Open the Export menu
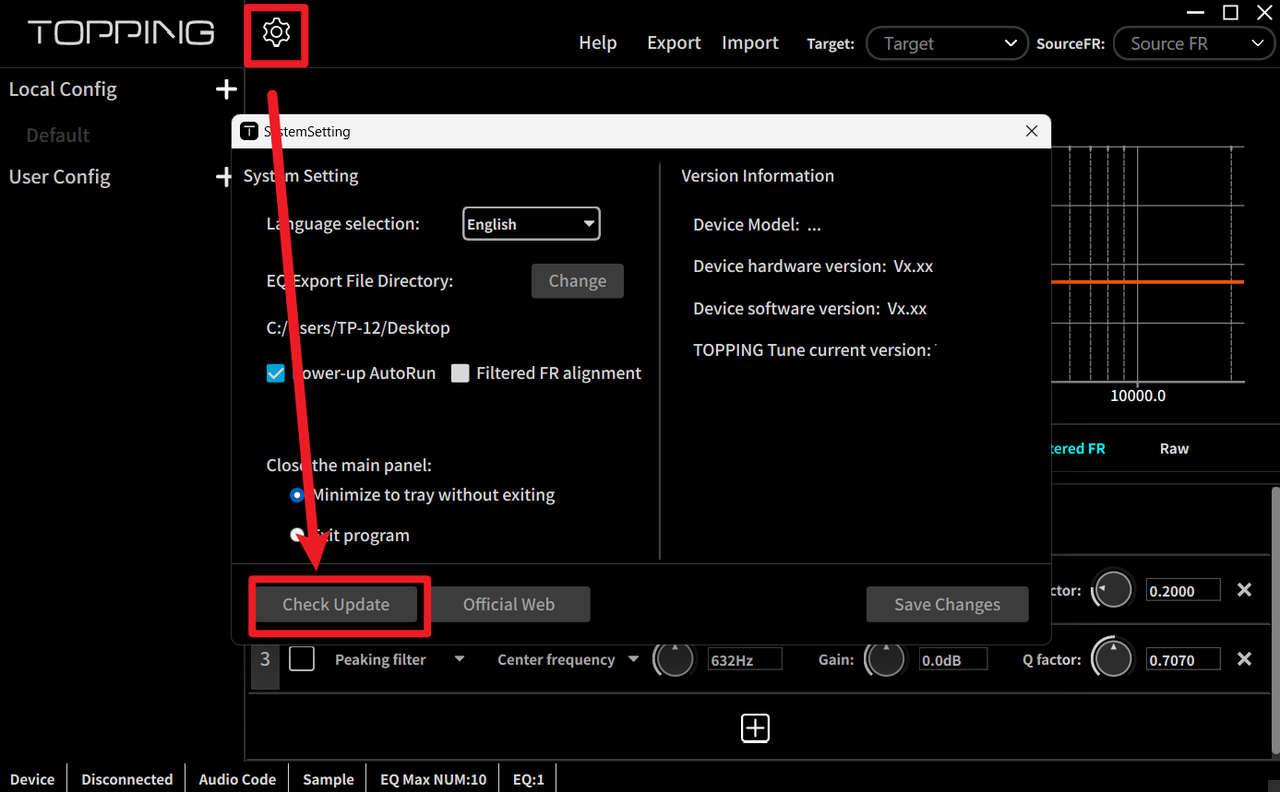This screenshot has width=1280, height=792. coord(674,43)
